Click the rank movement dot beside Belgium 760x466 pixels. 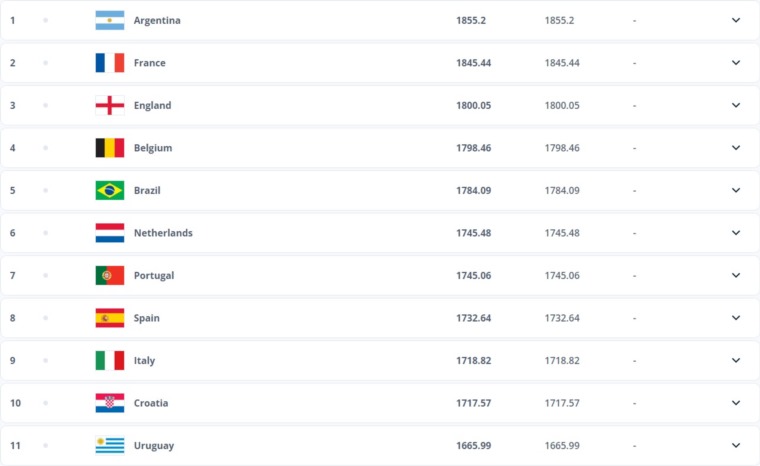tap(45, 148)
